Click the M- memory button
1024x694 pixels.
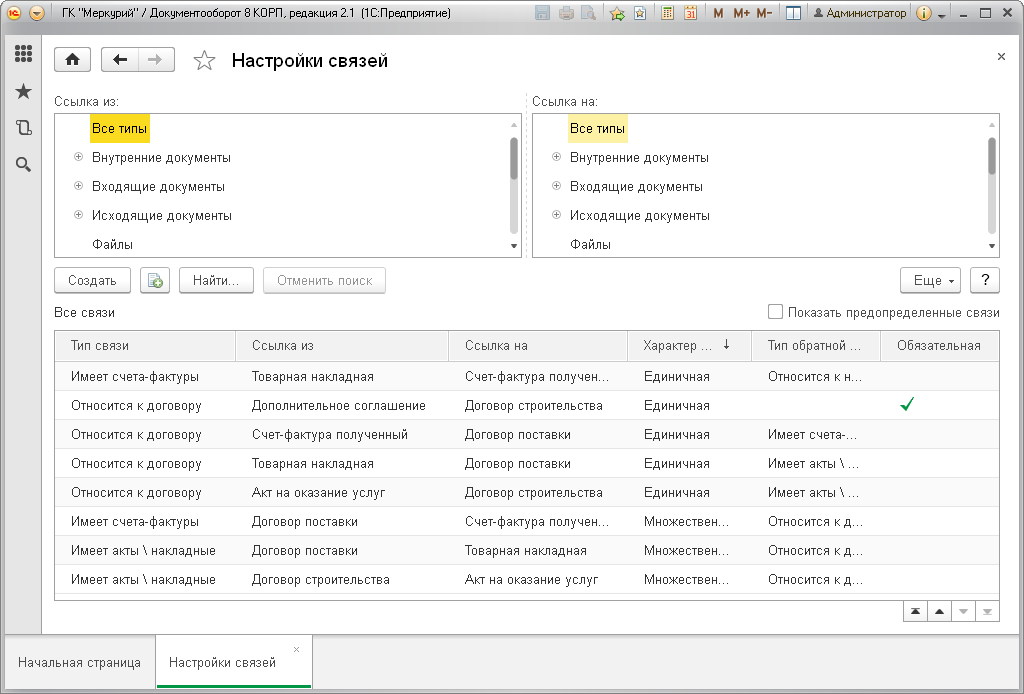[764, 13]
